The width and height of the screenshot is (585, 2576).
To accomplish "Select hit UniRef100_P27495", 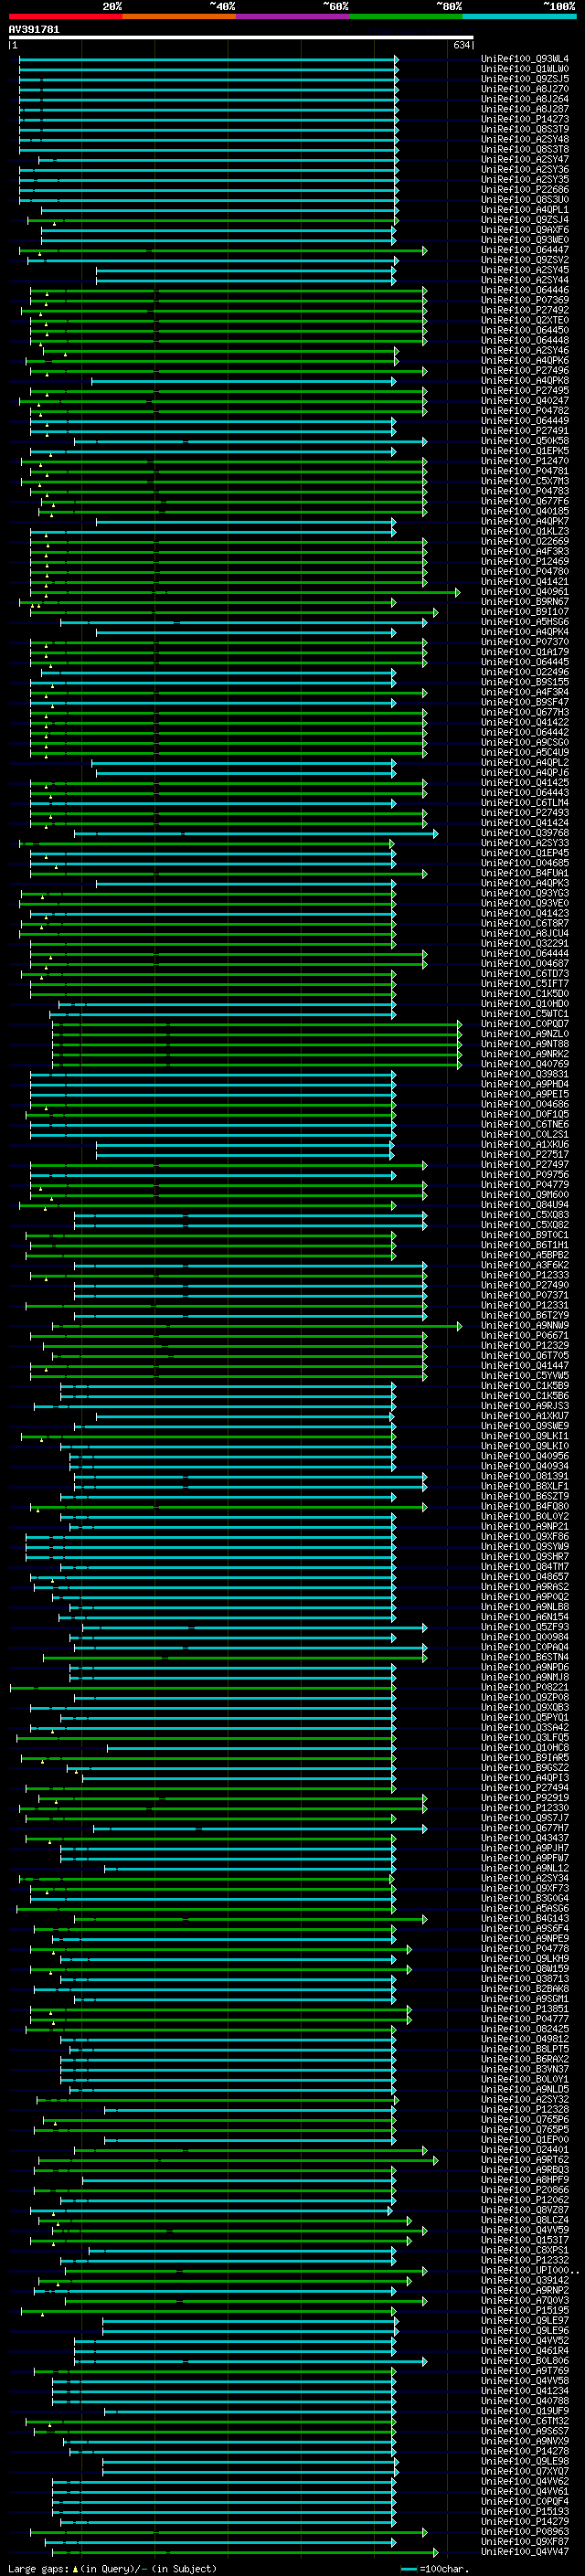I will (x=525, y=391).
